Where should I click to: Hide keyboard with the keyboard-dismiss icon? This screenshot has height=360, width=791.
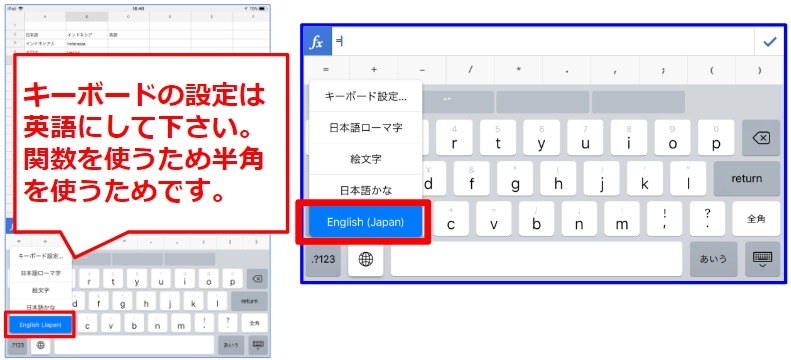tap(762, 259)
